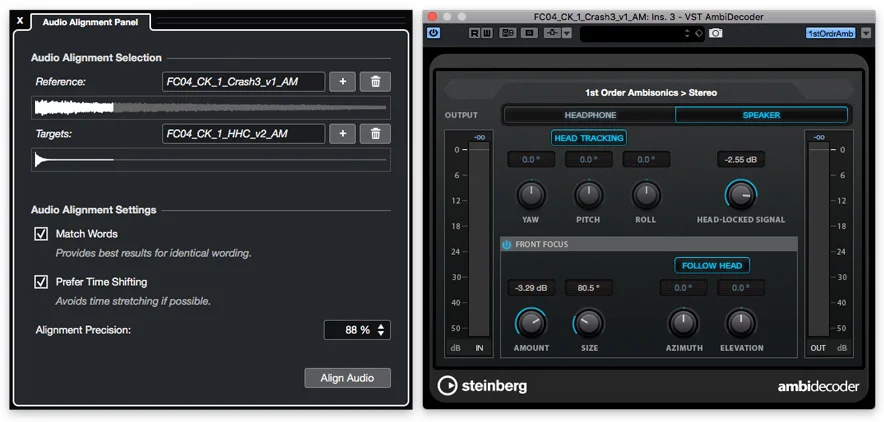Image resolution: width=884 pixels, height=422 pixels.
Task: Switch A/B settings comparison icon
Action: click(507, 33)
